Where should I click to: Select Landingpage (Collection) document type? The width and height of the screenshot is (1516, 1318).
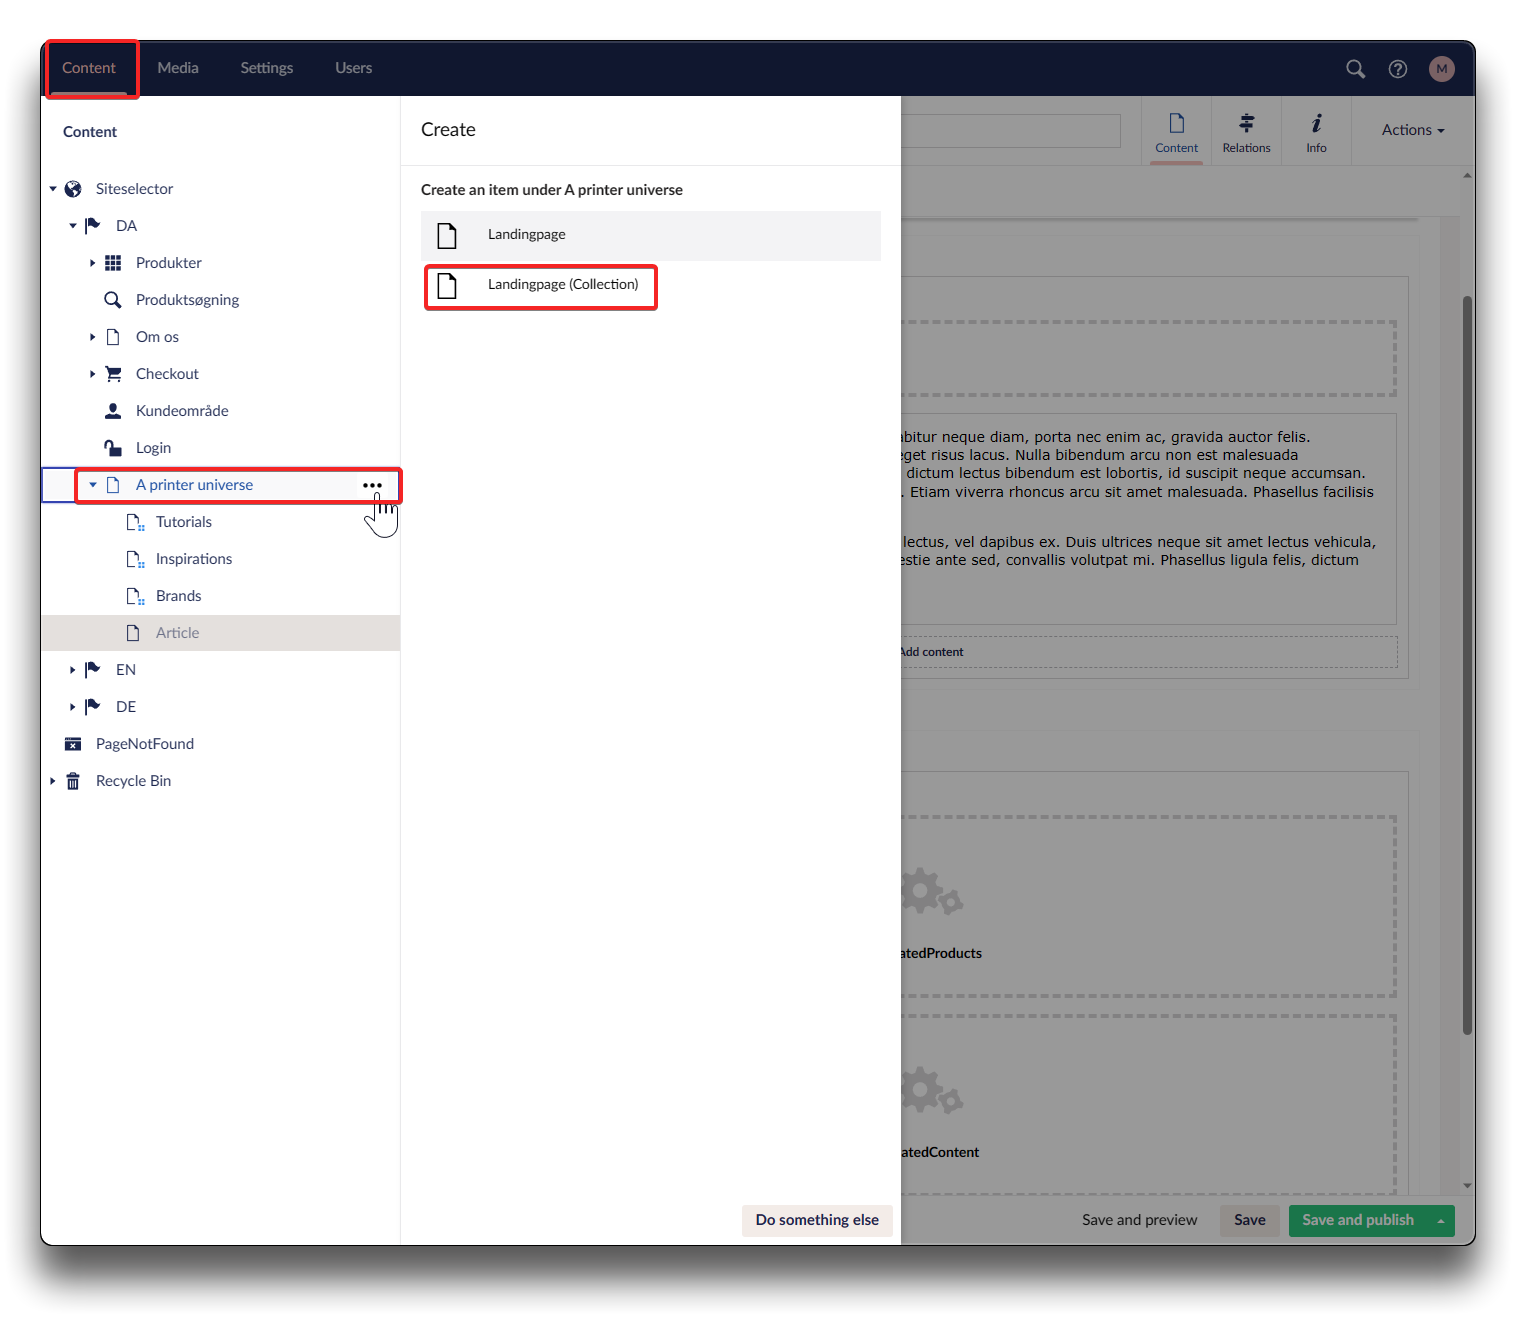click(x=562, y=285)
